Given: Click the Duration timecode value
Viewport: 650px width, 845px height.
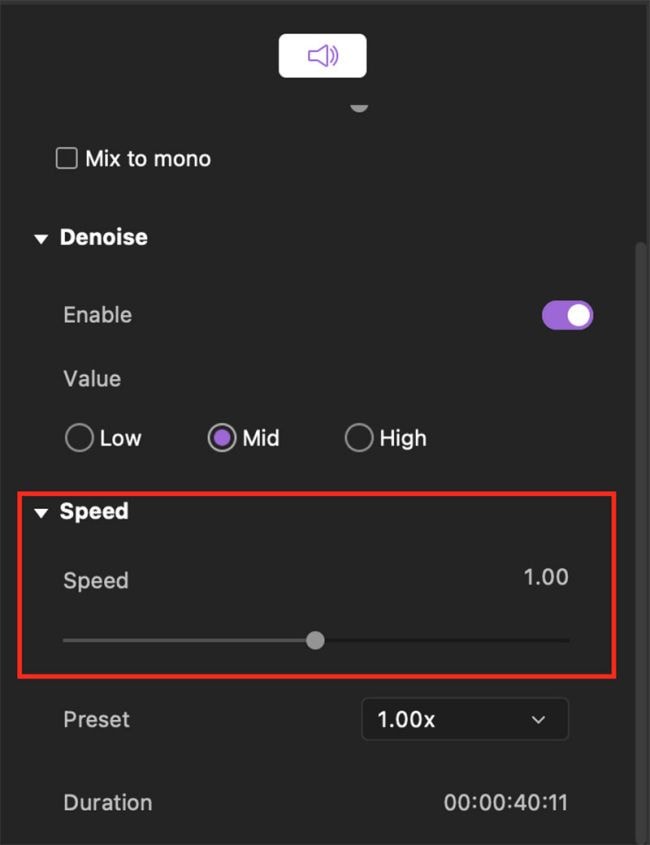Looking at the screenshot, I should click(x=506, y=802).
